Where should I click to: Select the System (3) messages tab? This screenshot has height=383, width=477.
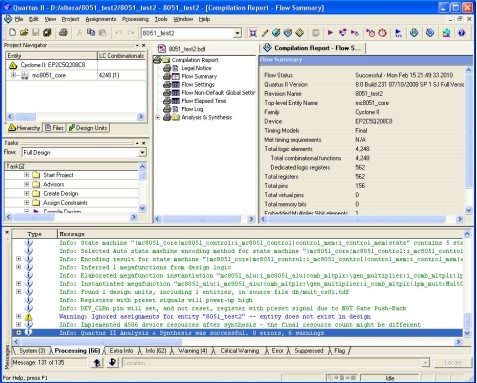[x=32, y=351]
